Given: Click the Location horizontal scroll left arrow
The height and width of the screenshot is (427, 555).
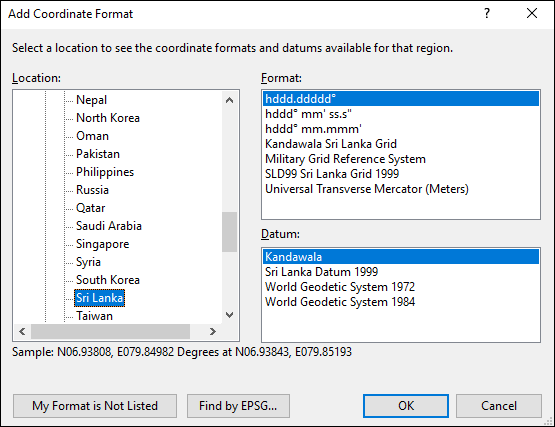Looking at the screenshot, I should [x=22, y=331].
